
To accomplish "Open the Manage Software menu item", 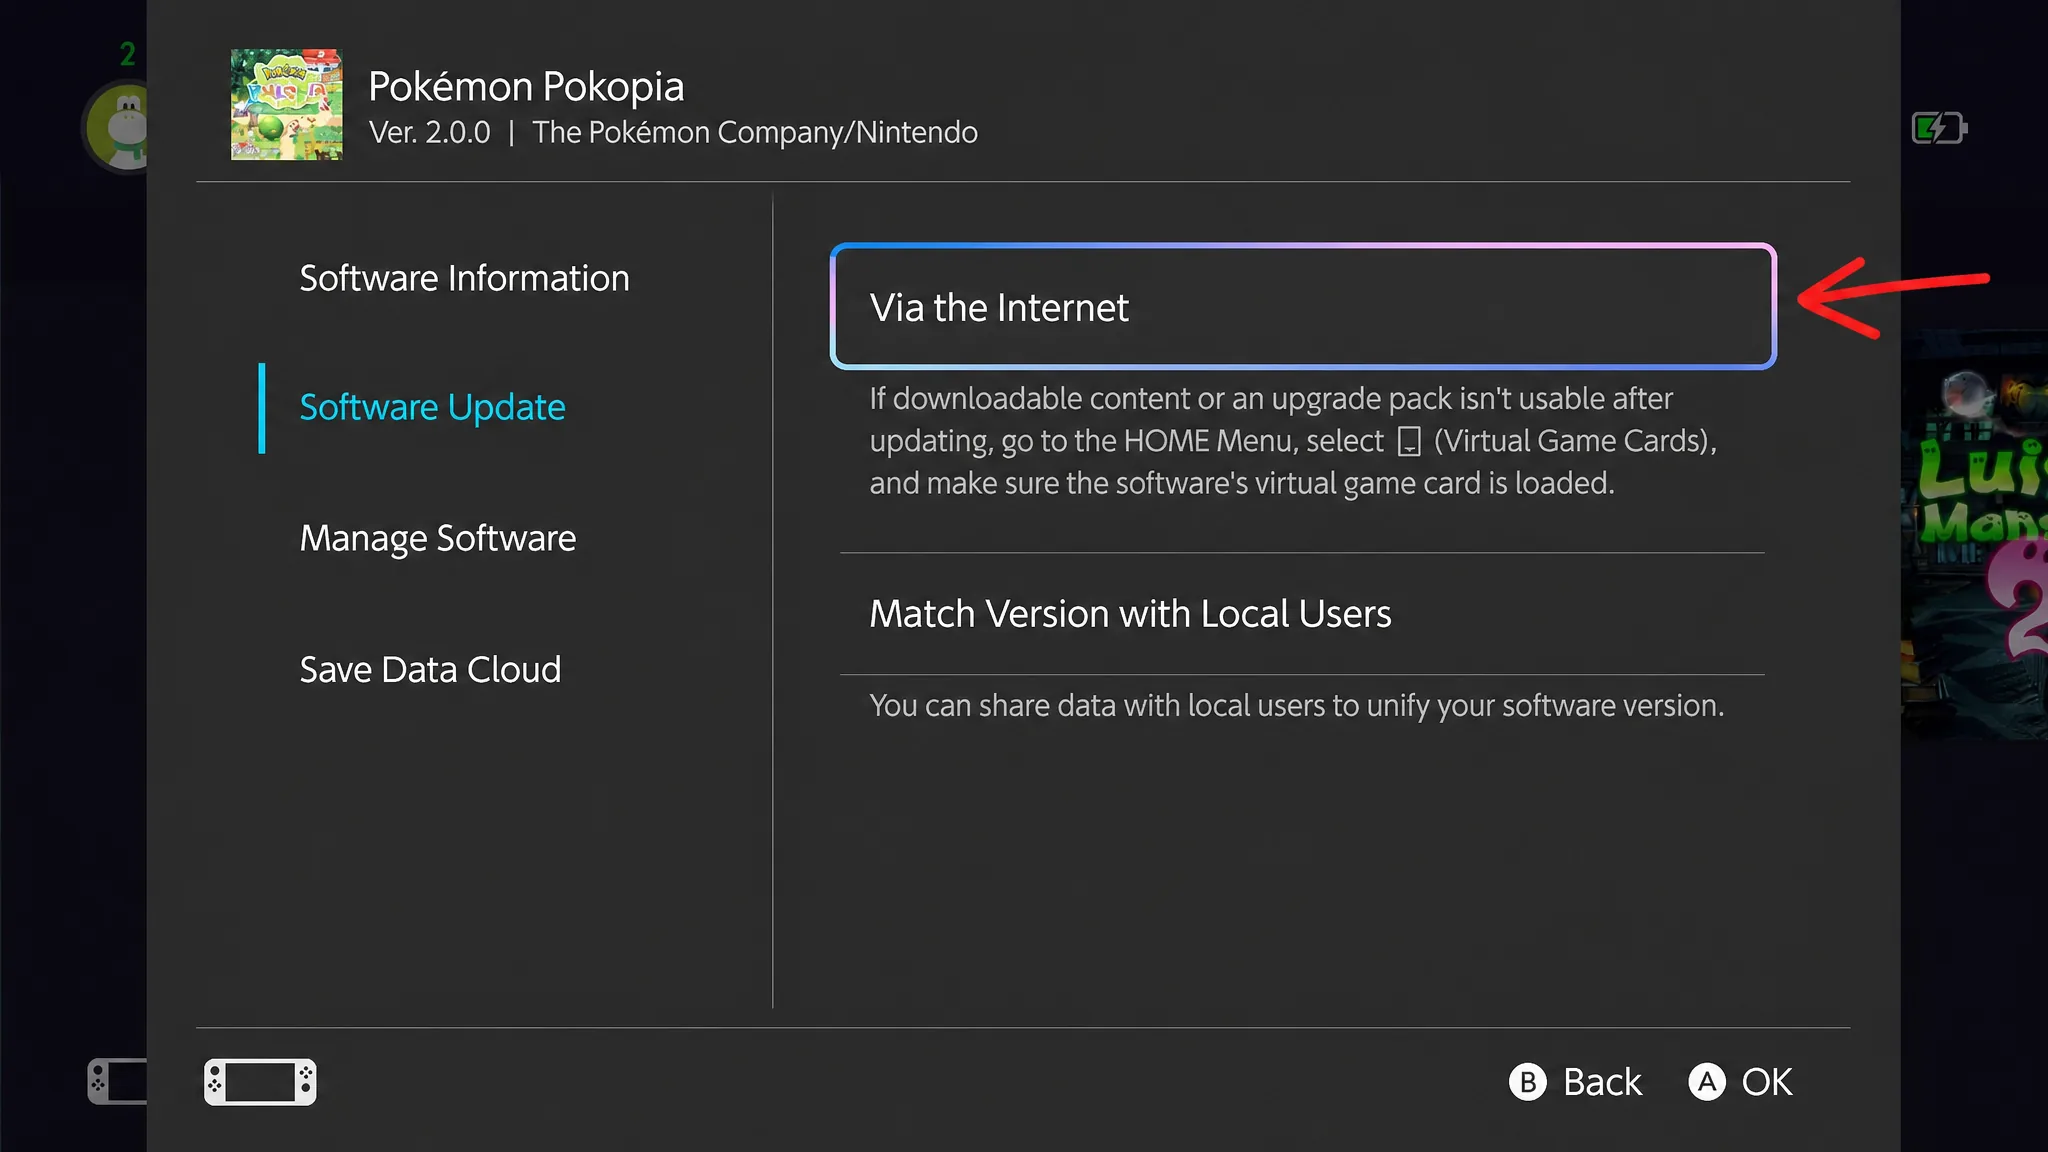I will click(438, 538).
